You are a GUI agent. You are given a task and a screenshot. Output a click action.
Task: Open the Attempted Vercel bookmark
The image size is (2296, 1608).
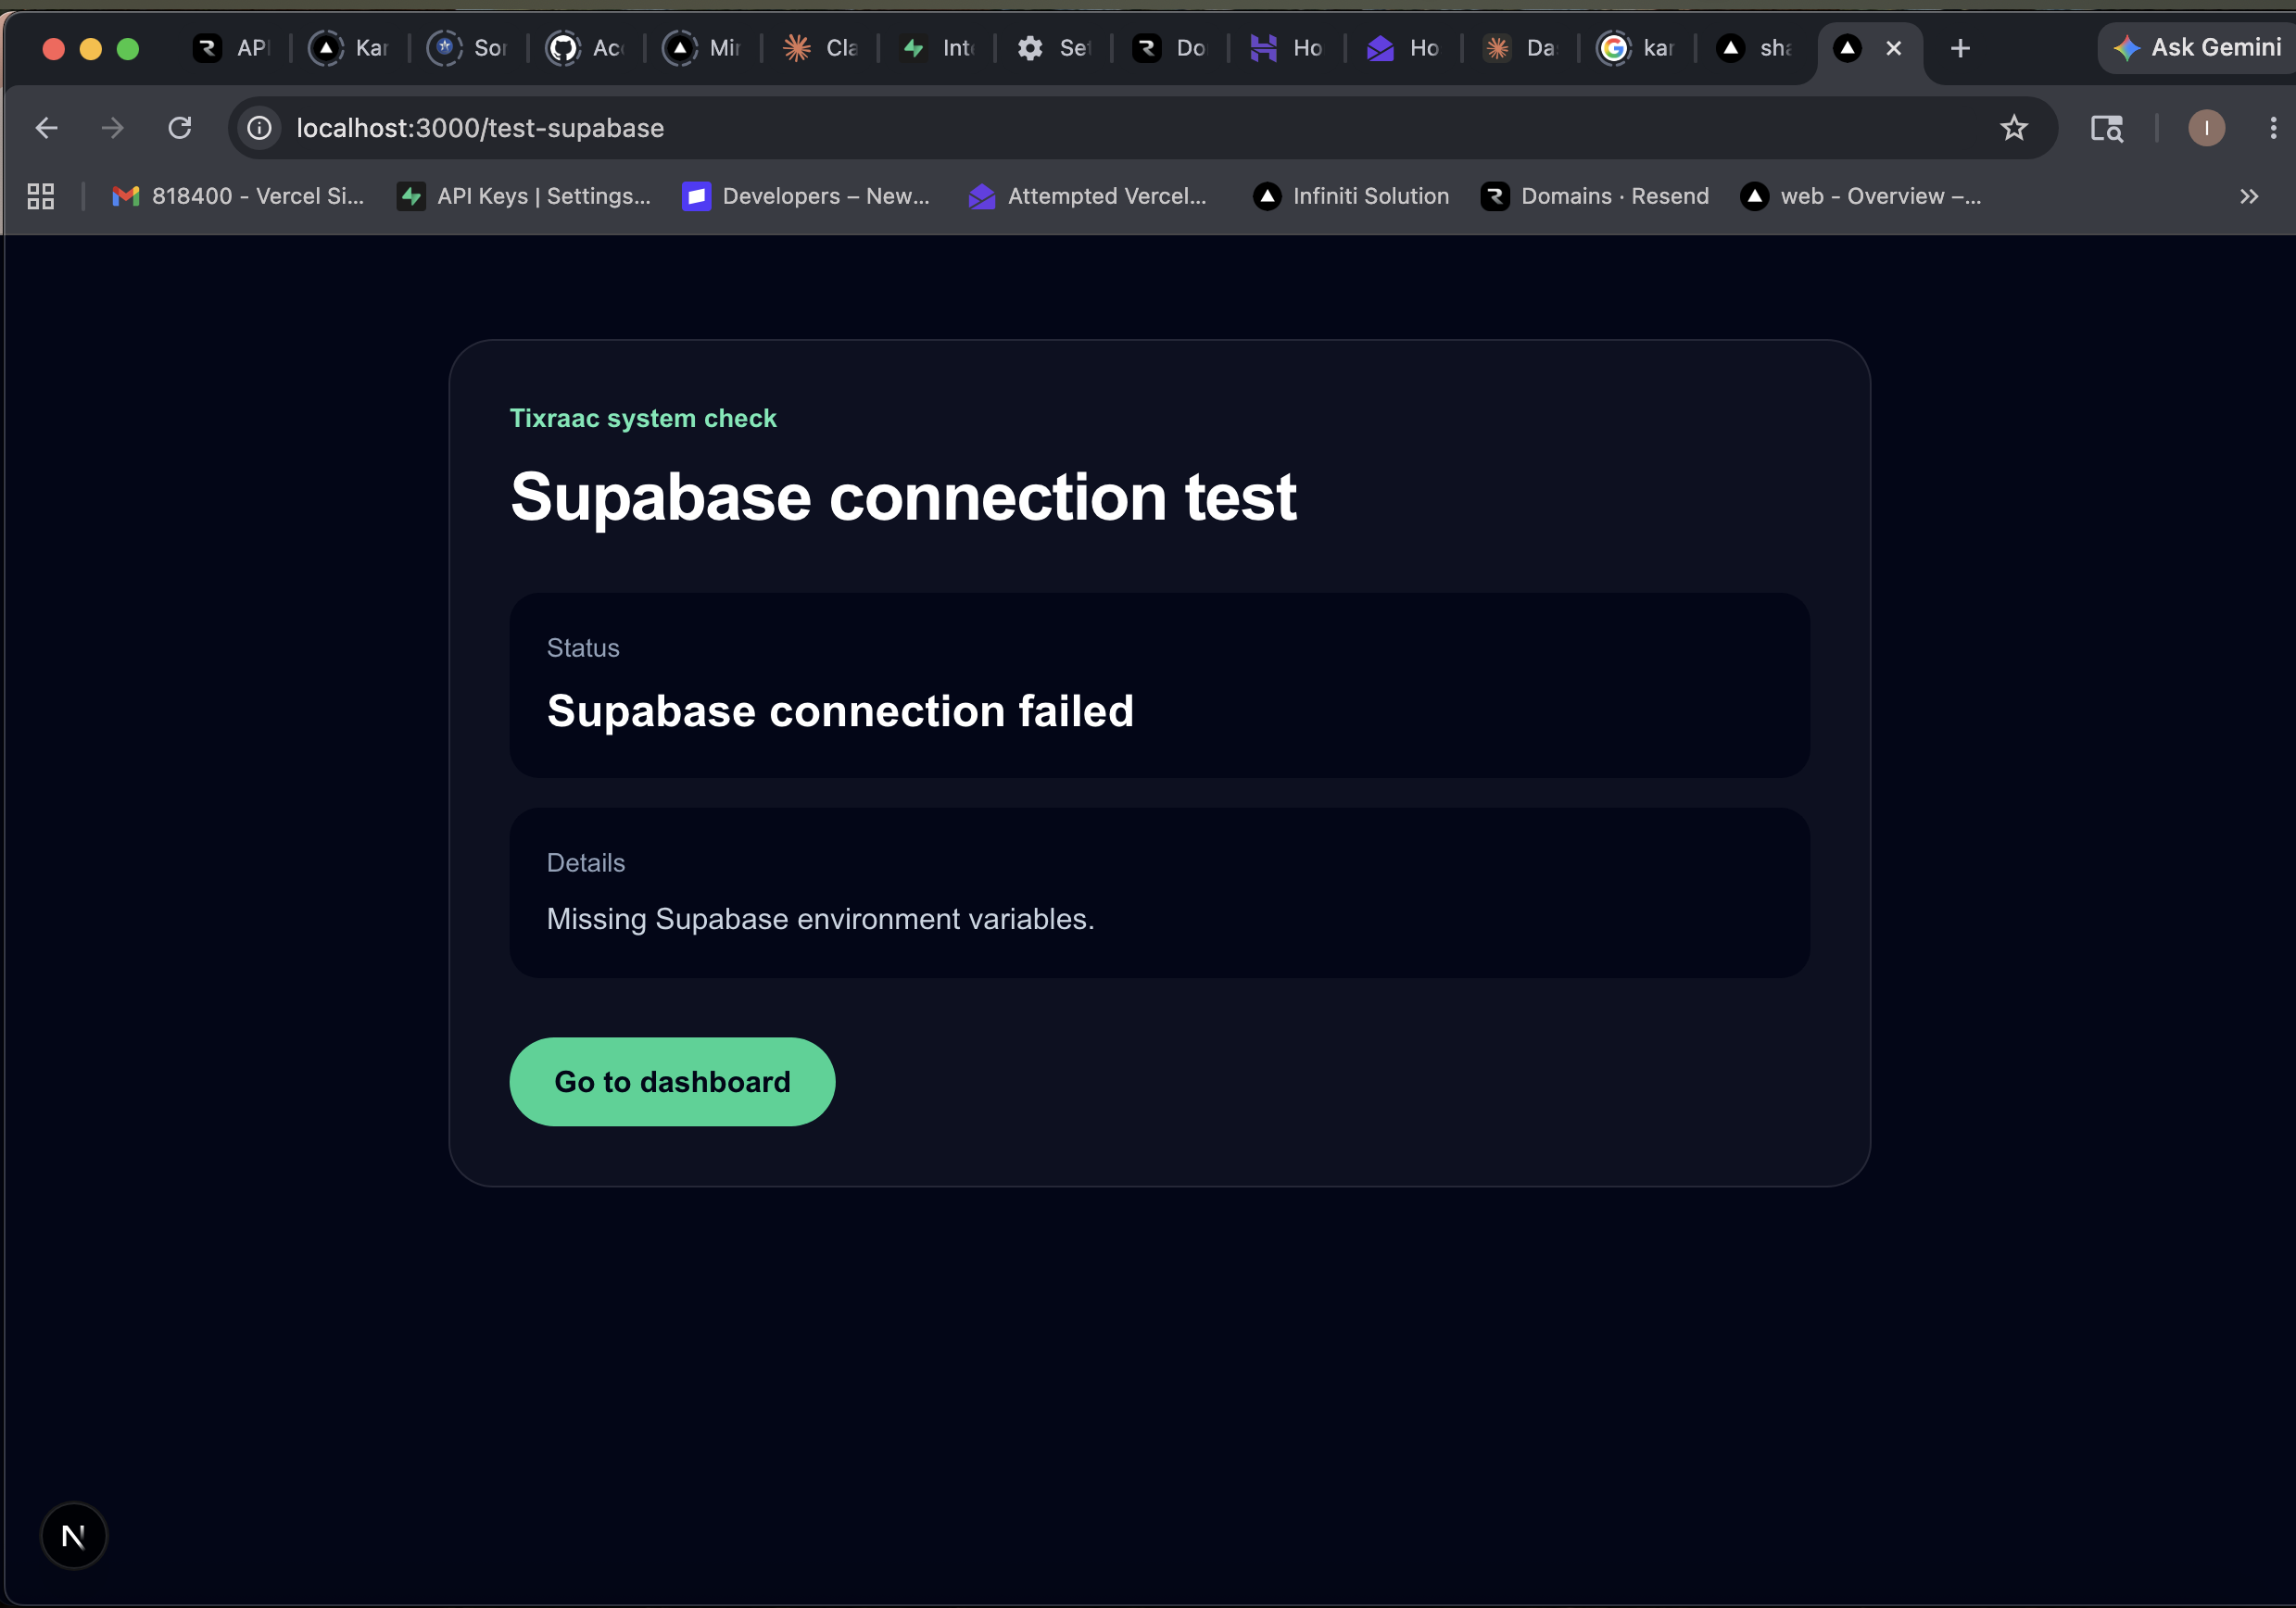coord(1088,196)
